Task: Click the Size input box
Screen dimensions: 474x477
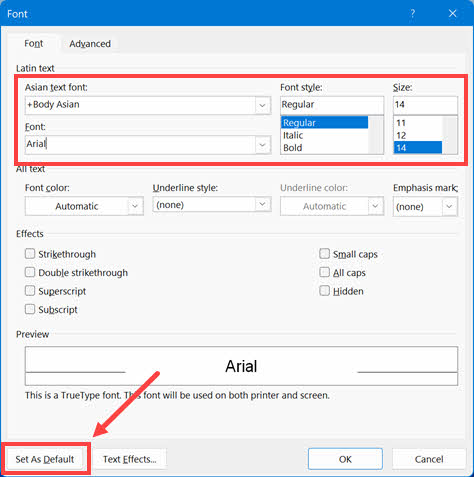Action: [x=425, y=105]
